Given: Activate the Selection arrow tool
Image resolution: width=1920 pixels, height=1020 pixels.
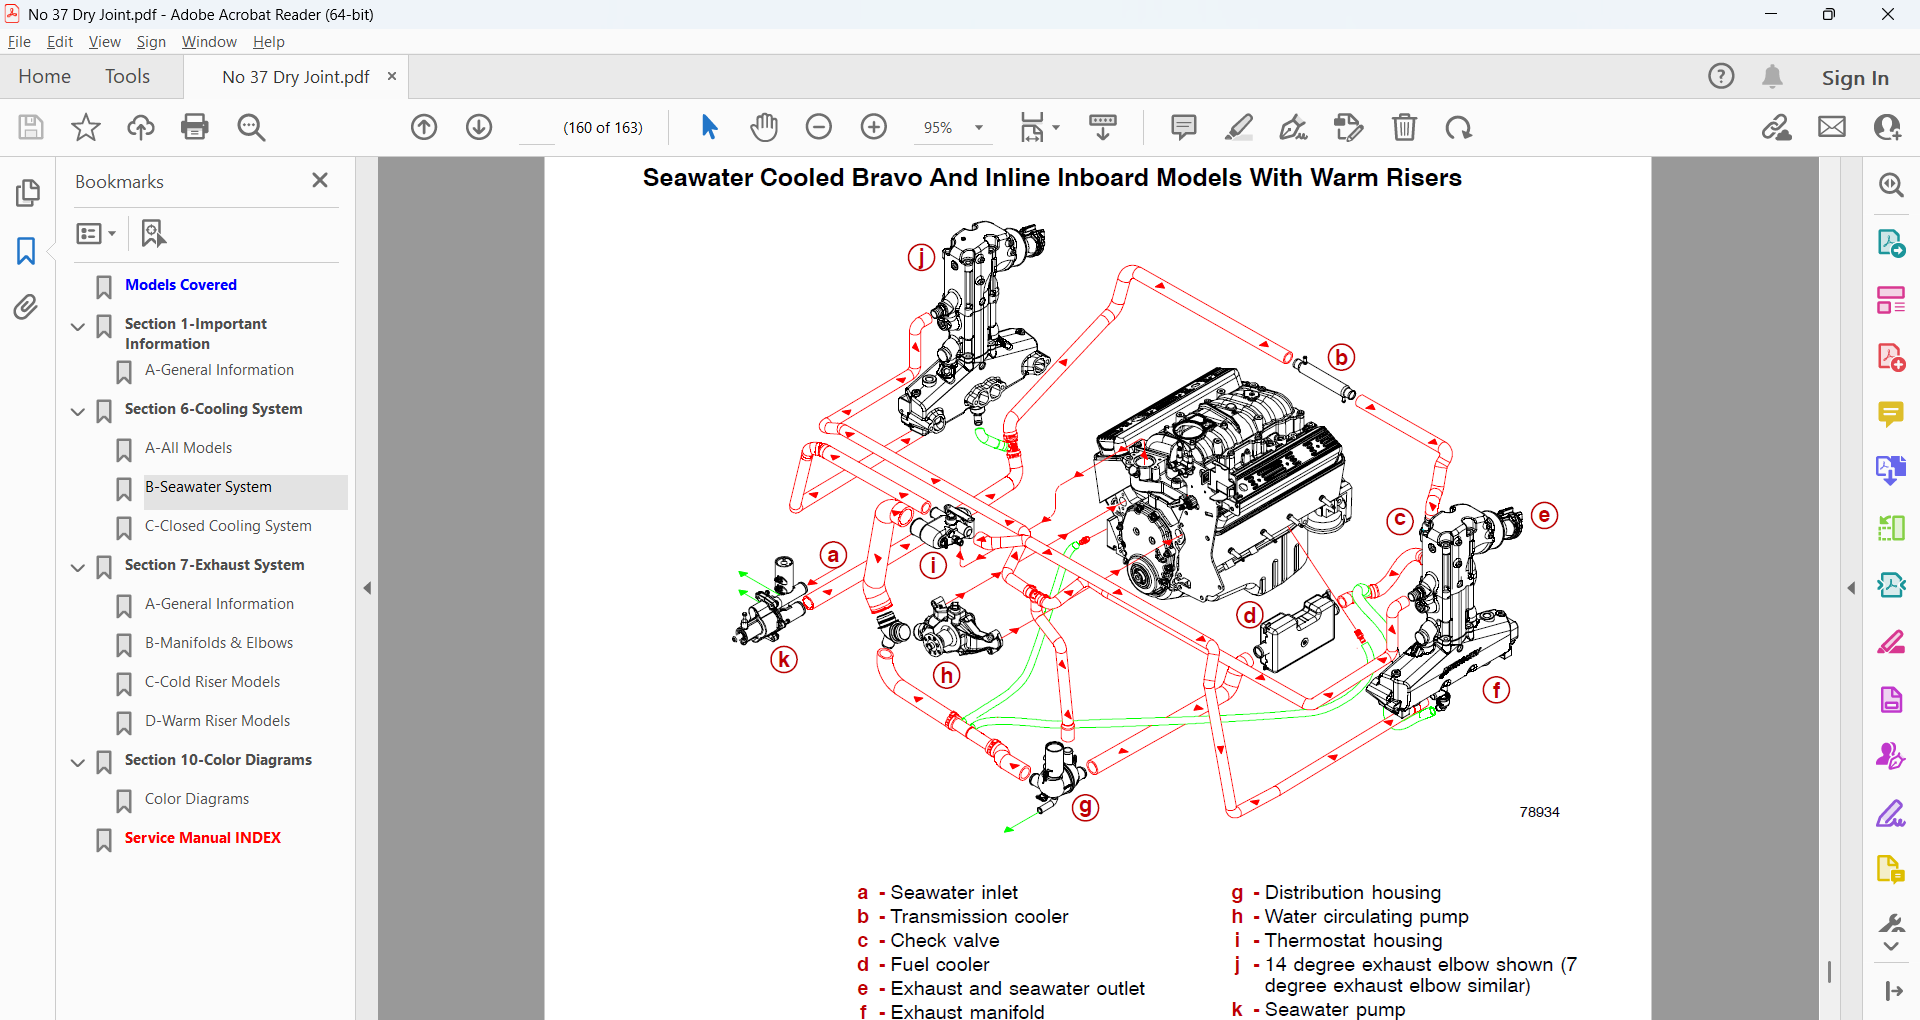Looking at the screenshot, I should (x=709, y=127).
